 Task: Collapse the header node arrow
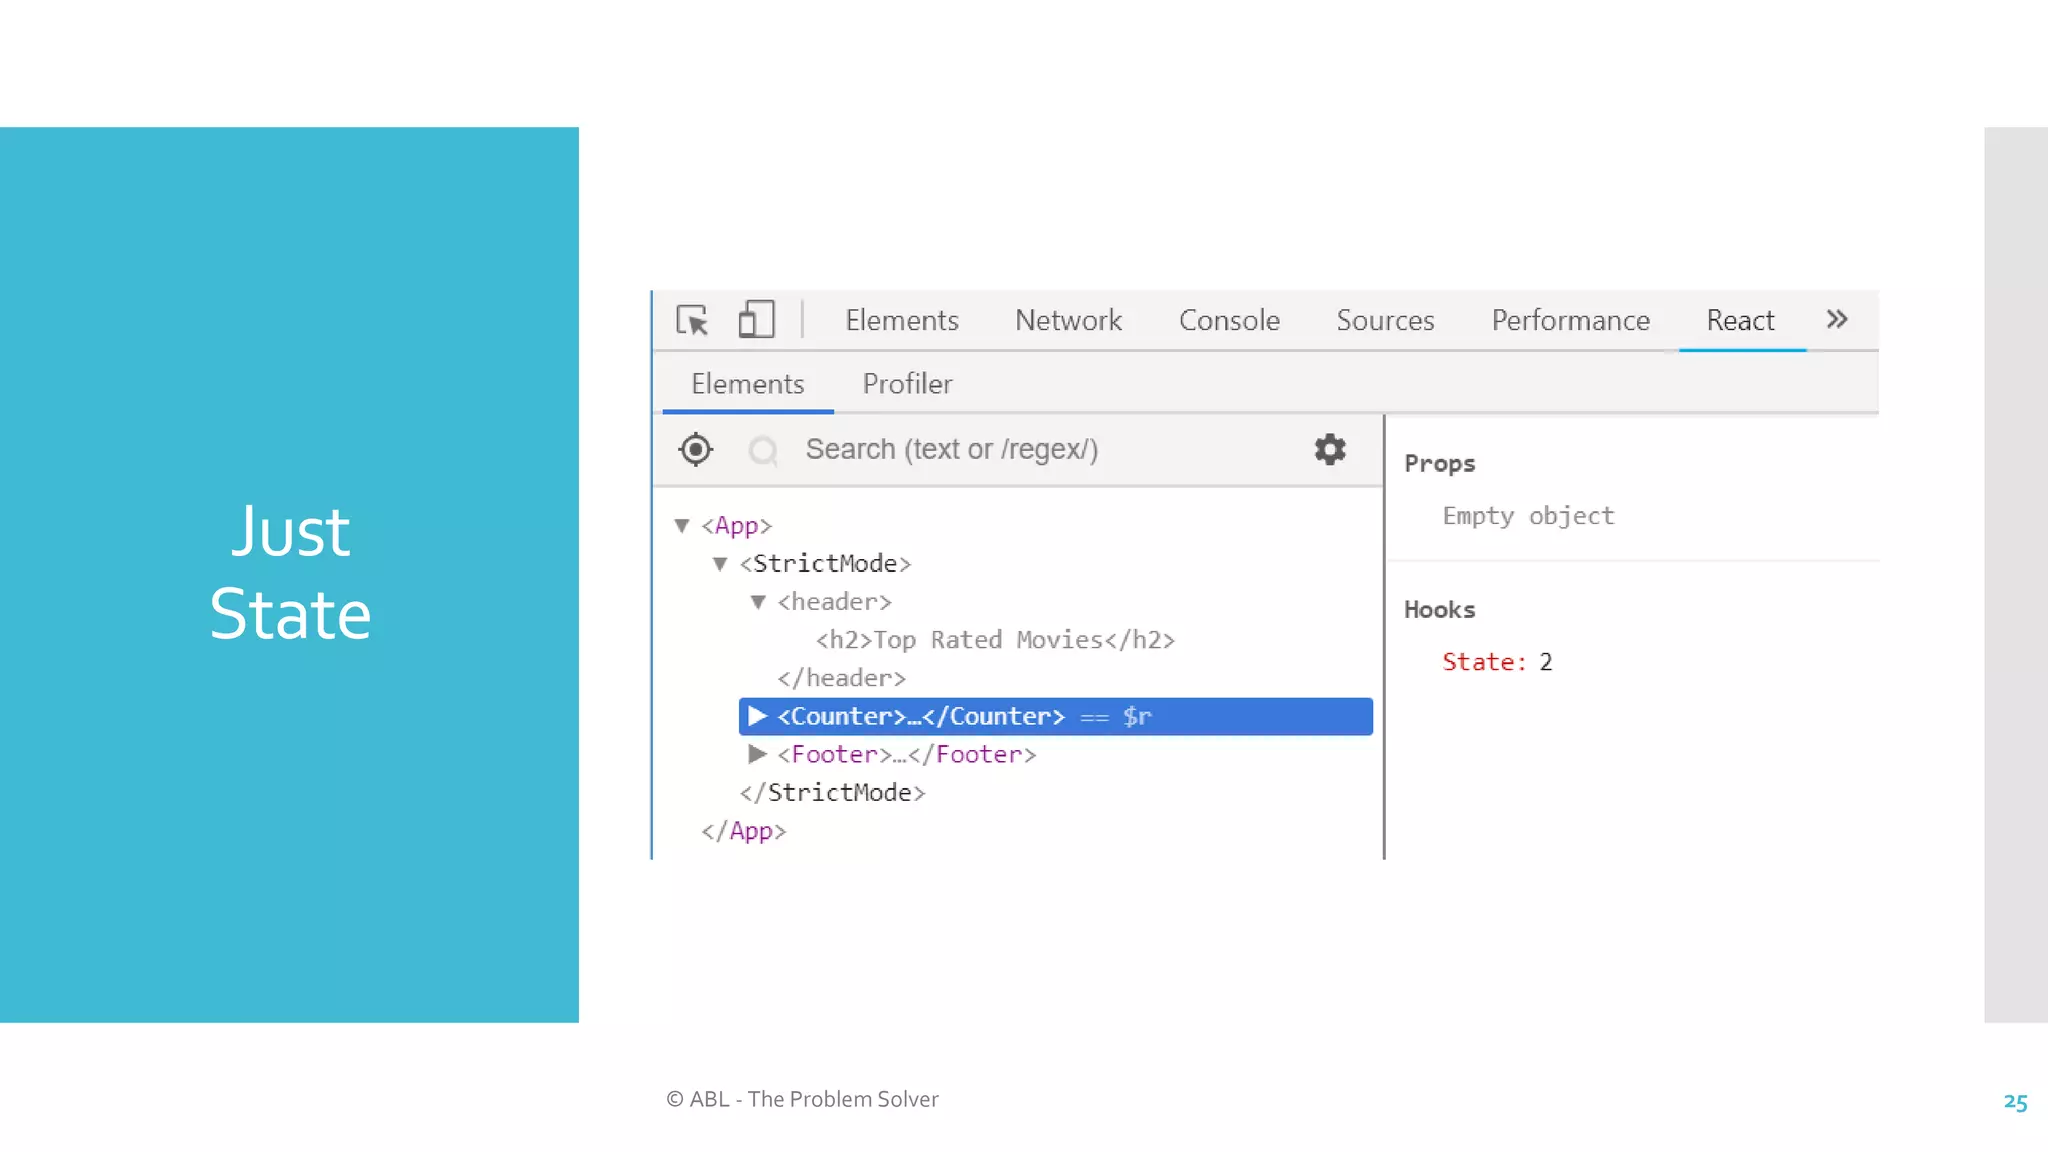758,602
